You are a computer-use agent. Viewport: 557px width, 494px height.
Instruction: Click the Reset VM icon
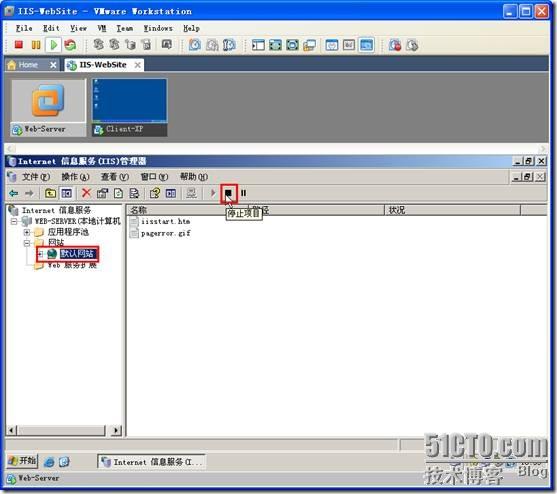[x=70, y=45]
